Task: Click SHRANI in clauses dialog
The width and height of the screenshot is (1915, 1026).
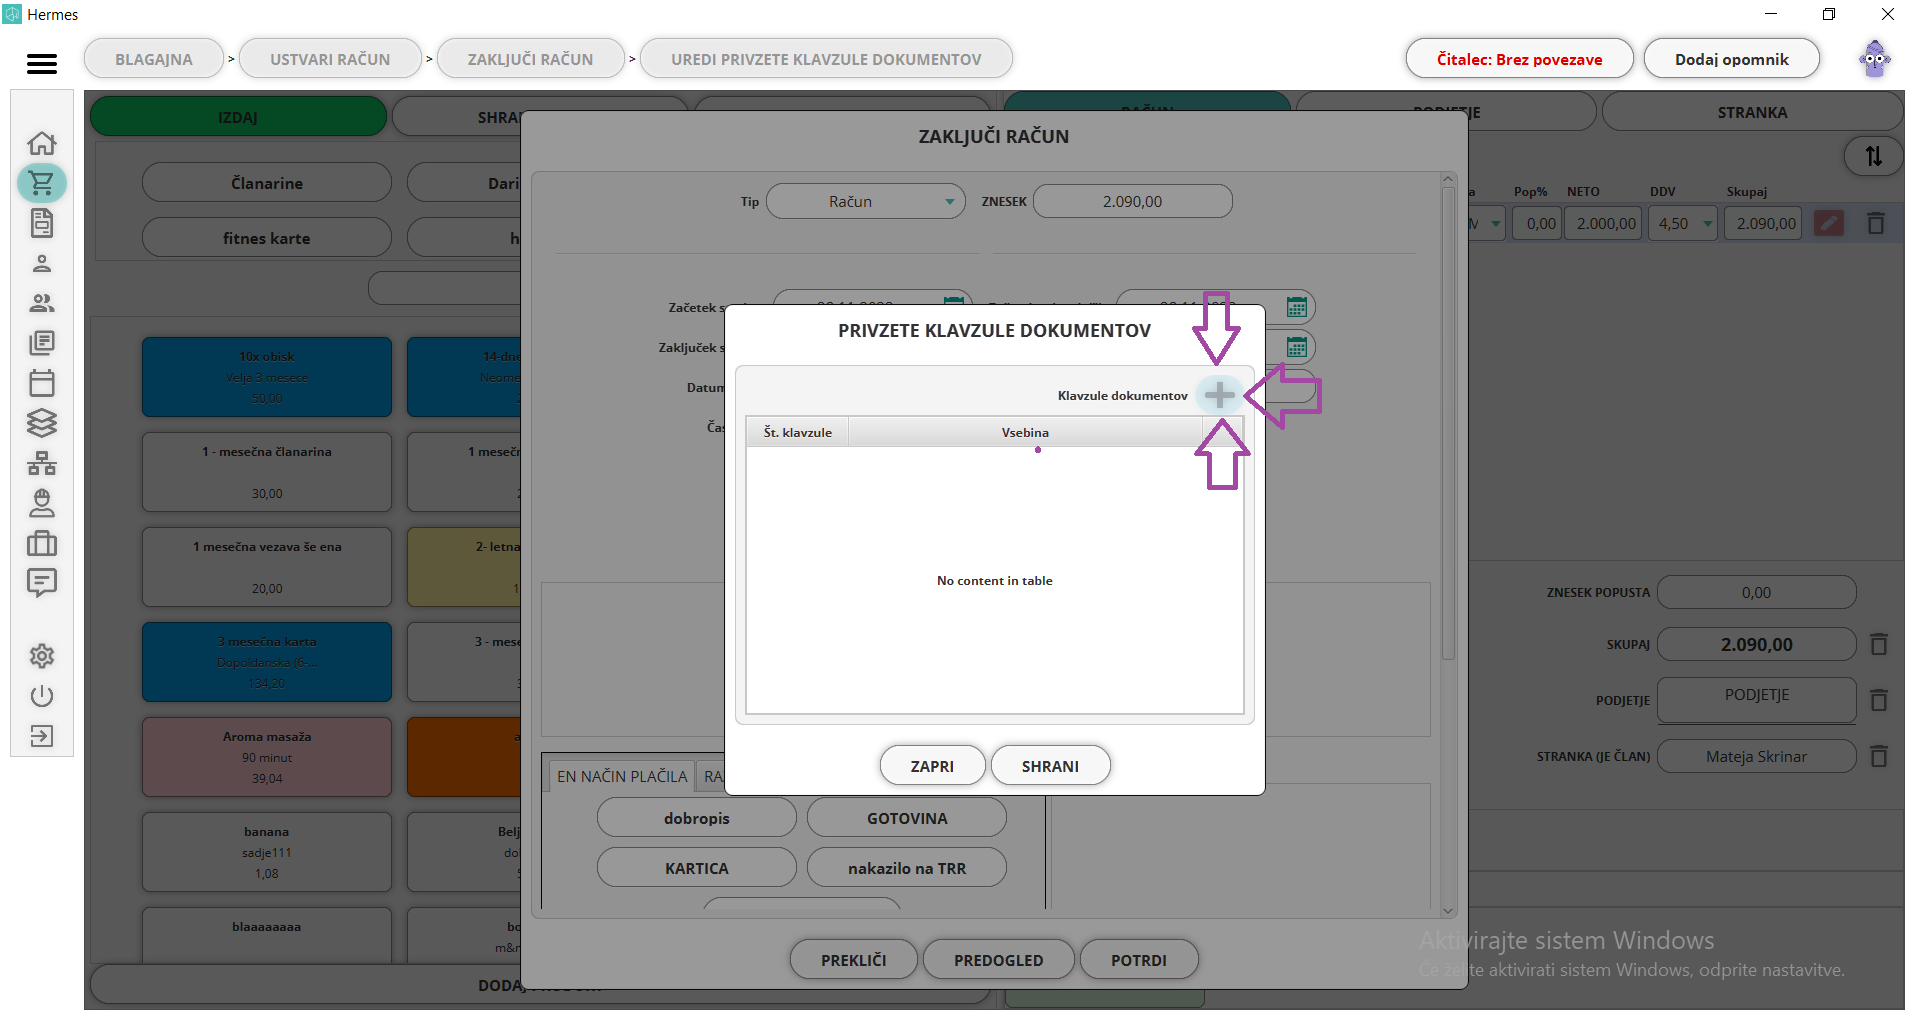Action: point(1050,766)
